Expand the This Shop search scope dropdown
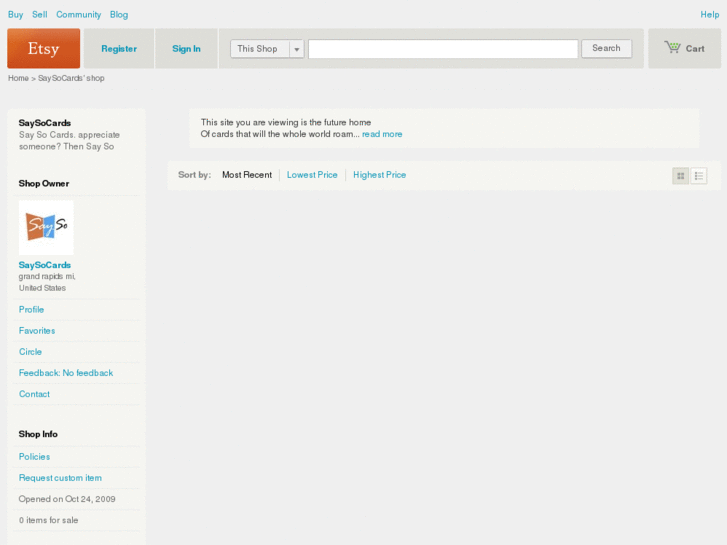The width and height of the screenshot is (727, 545). tap(267, 49)
